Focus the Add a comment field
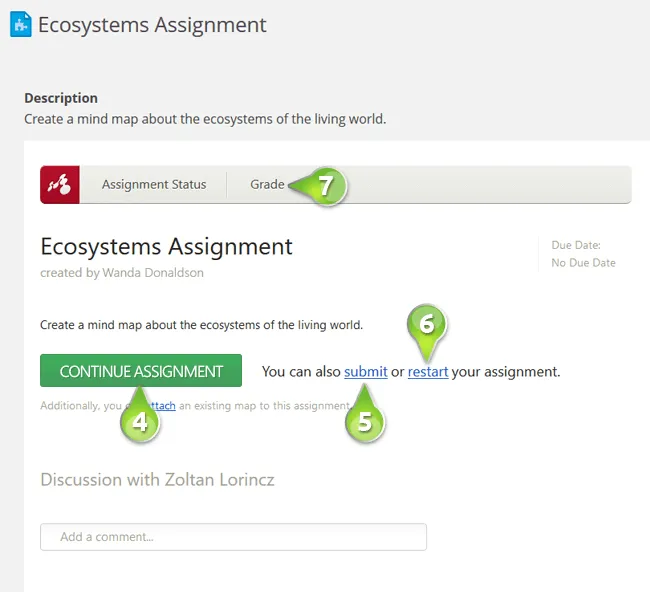650x592 pixels. (233, 537)
